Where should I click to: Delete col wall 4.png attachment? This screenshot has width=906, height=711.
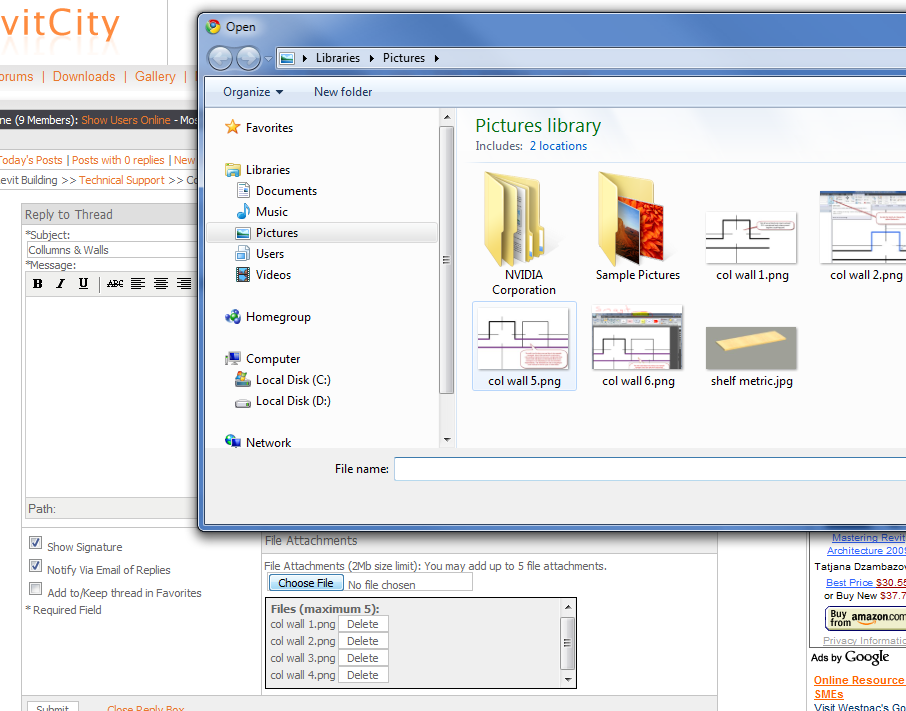[363, 675]
